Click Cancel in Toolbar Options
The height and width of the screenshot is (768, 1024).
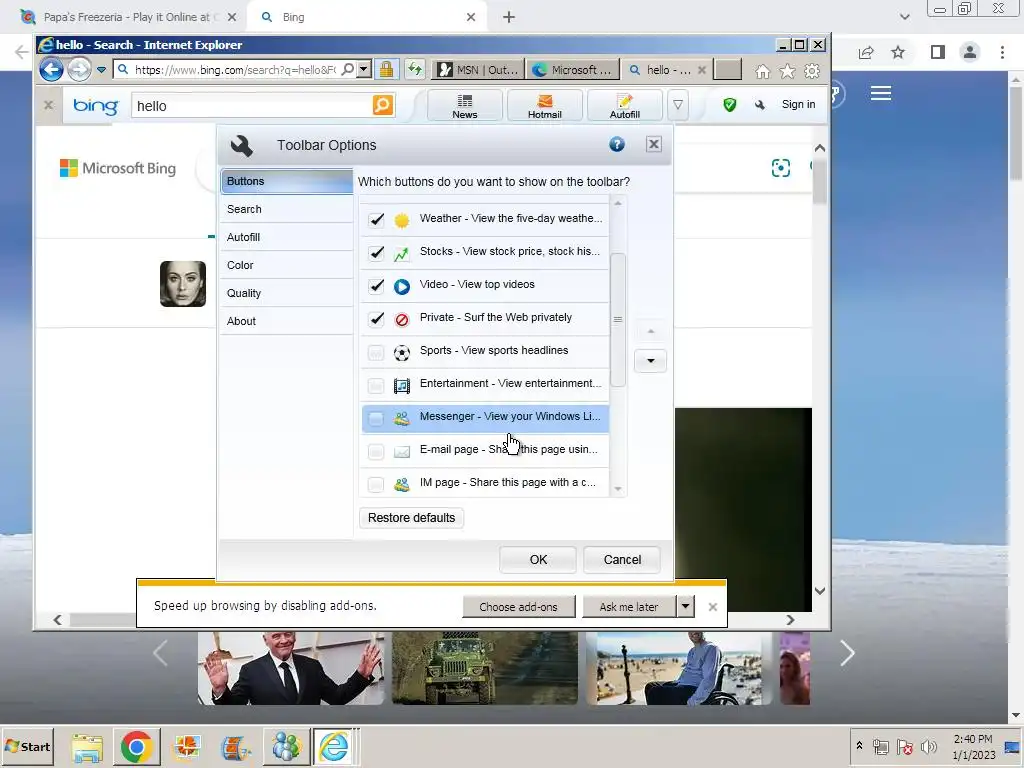pyautogui.click(x=622, y=560)
